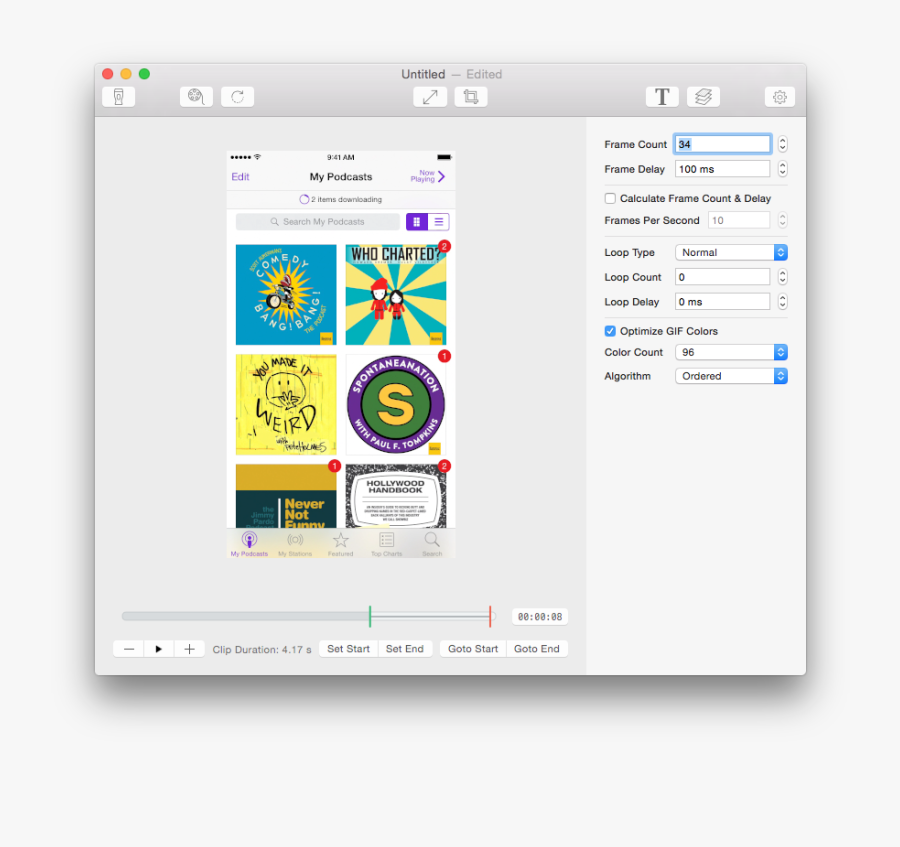Click the device recording icon in toolbar
Viewport: 900px width, 847px height.
[118, 97]
